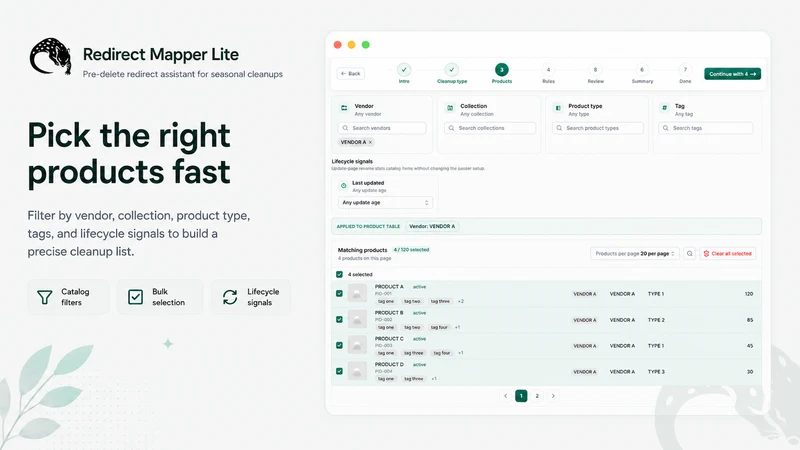Click 'Clear all selected'
The image size is (800, 450).
(x=728, y=254)
